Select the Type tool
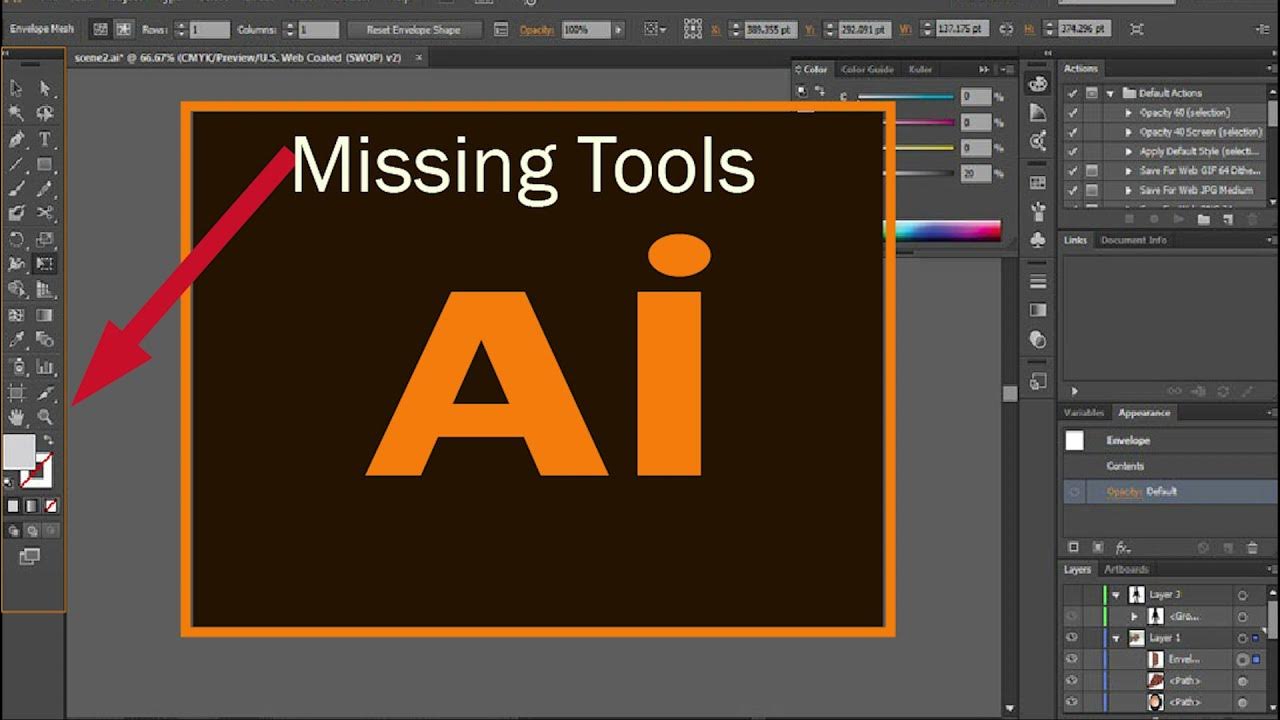The image size is (1280, 720). click(x=45, y=139)
